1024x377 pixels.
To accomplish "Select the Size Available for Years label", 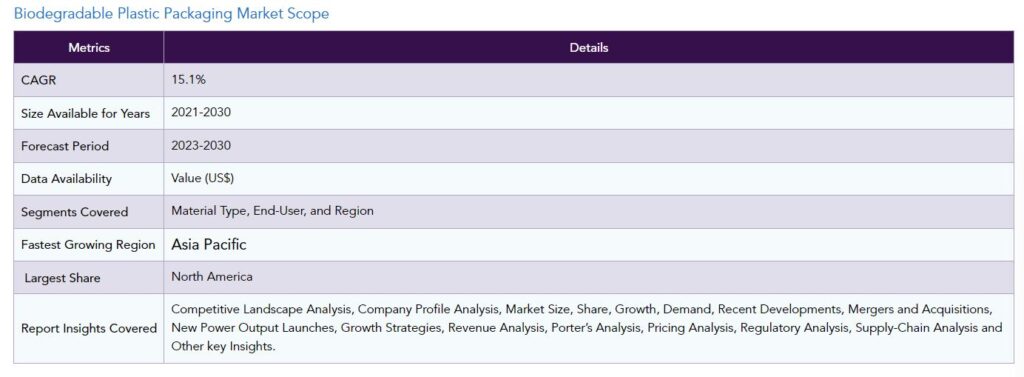I will 86,114.
